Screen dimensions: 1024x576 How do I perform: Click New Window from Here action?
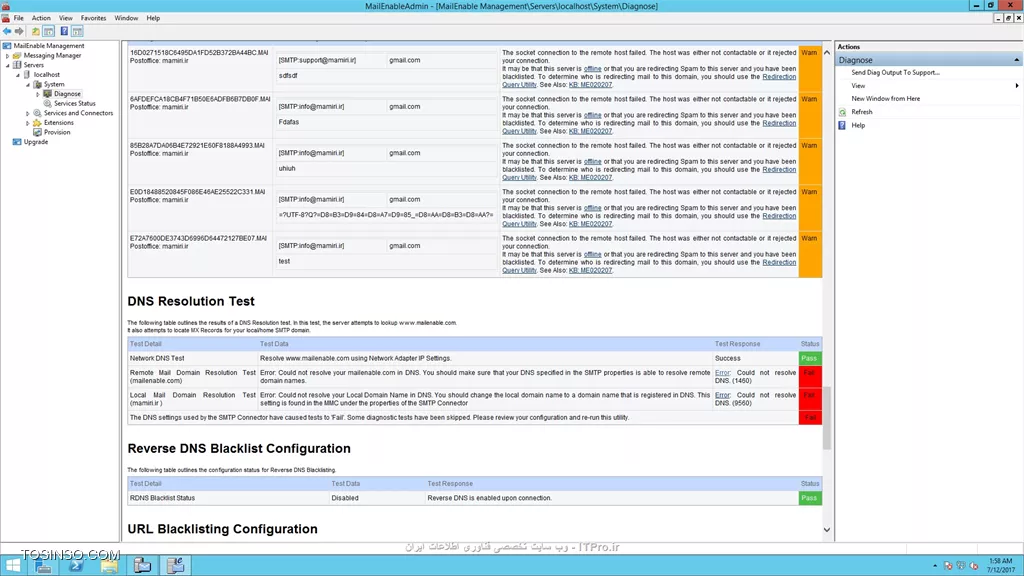(x=886, y=99)
